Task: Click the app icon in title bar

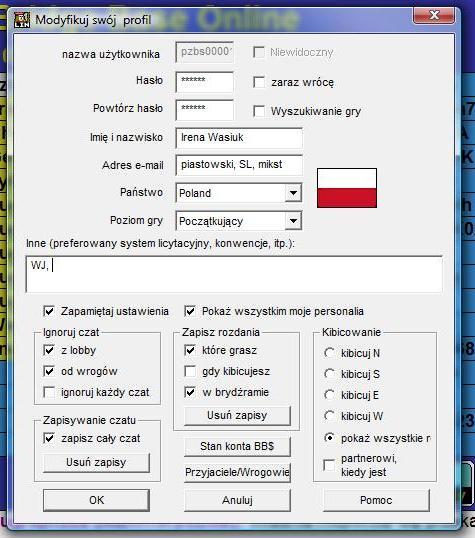Action: pos(22,20)
